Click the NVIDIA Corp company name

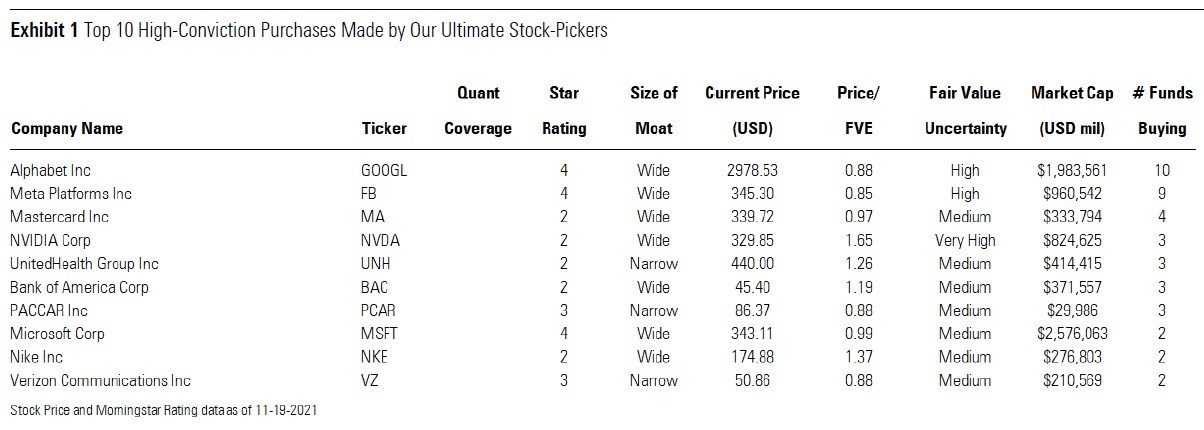click(x=52, y=240)
